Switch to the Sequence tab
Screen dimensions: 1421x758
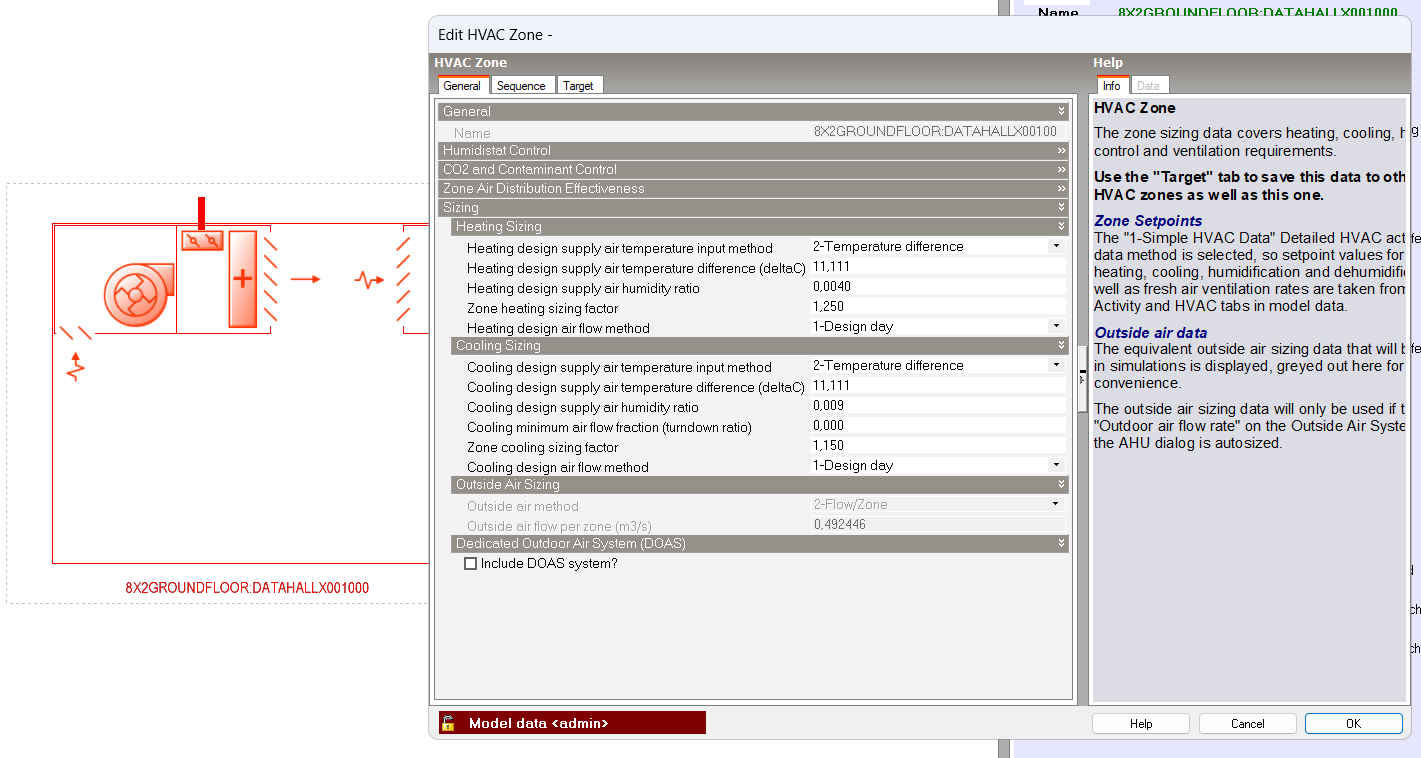coord(521,86)
